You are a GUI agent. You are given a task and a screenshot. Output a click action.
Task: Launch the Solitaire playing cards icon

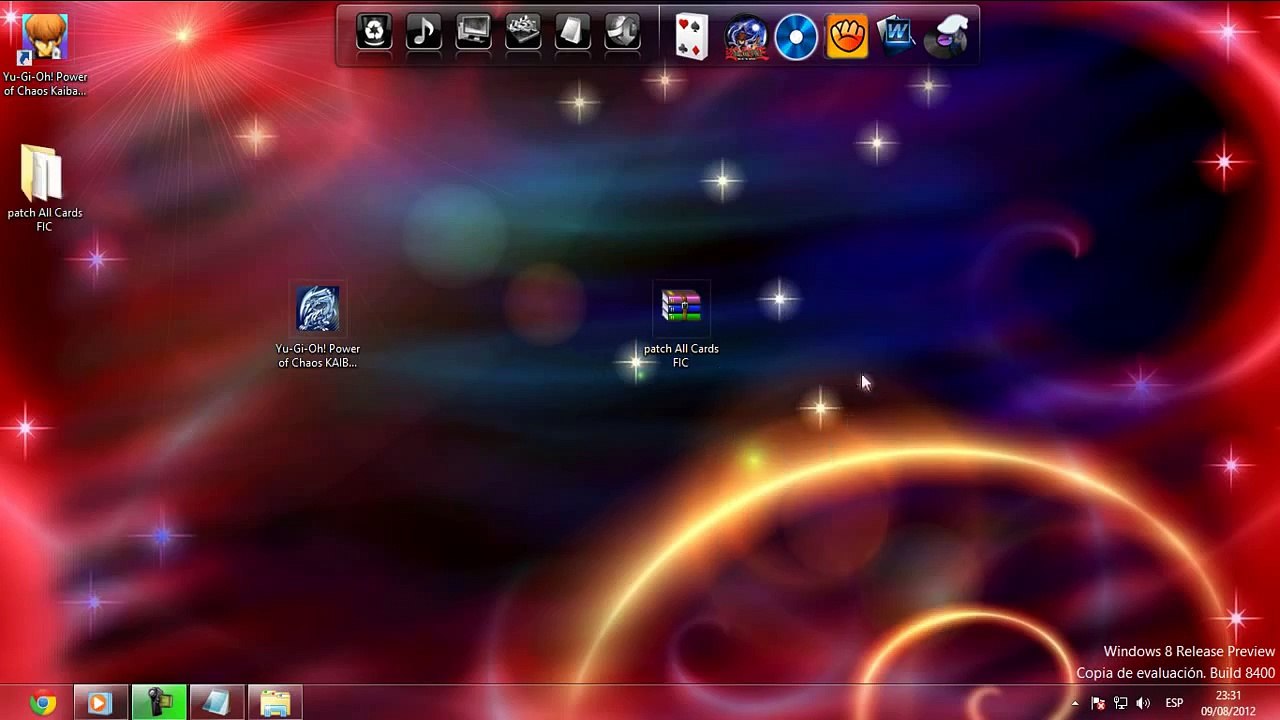click(691, 37)
